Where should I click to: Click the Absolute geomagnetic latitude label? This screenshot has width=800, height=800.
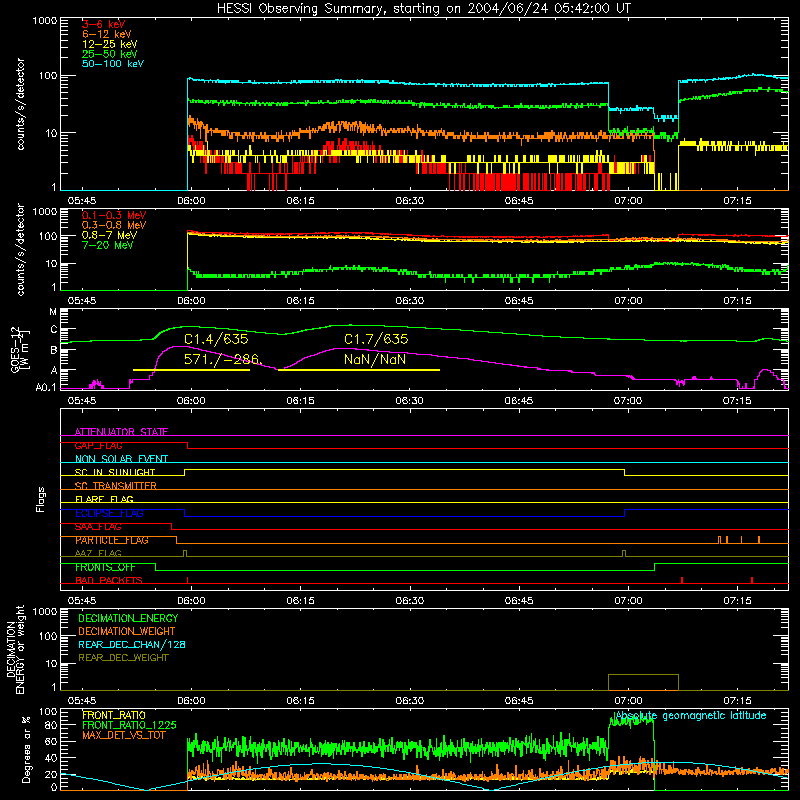click(x=691, y=715)
